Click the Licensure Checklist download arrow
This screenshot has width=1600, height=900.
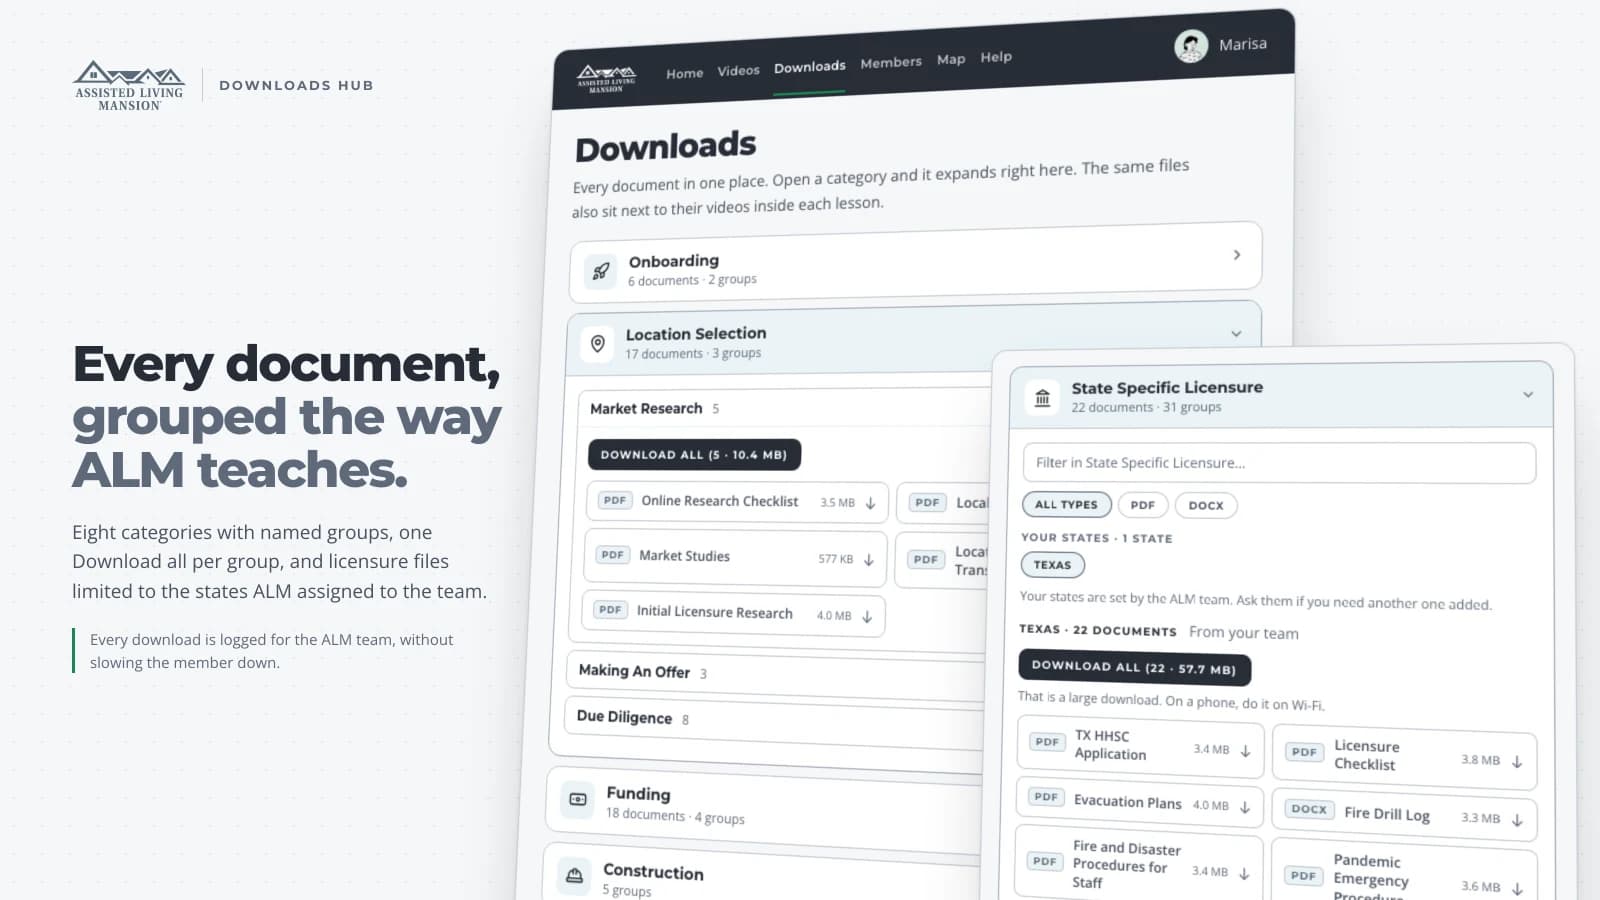pos(1516,762)
